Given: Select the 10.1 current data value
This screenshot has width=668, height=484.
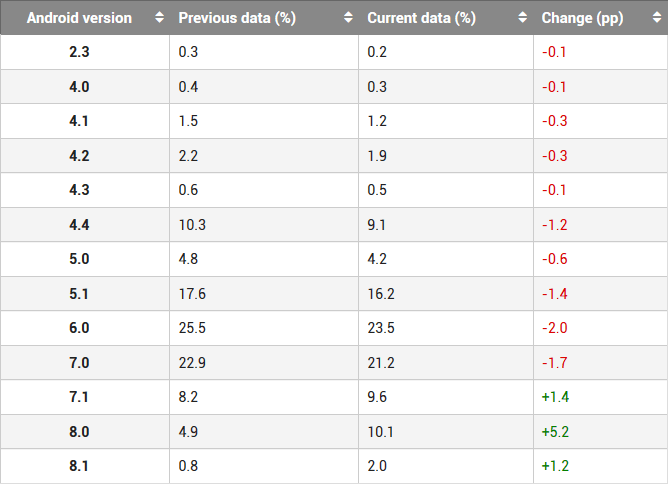Looking at the screenshot, I should 380,432.
